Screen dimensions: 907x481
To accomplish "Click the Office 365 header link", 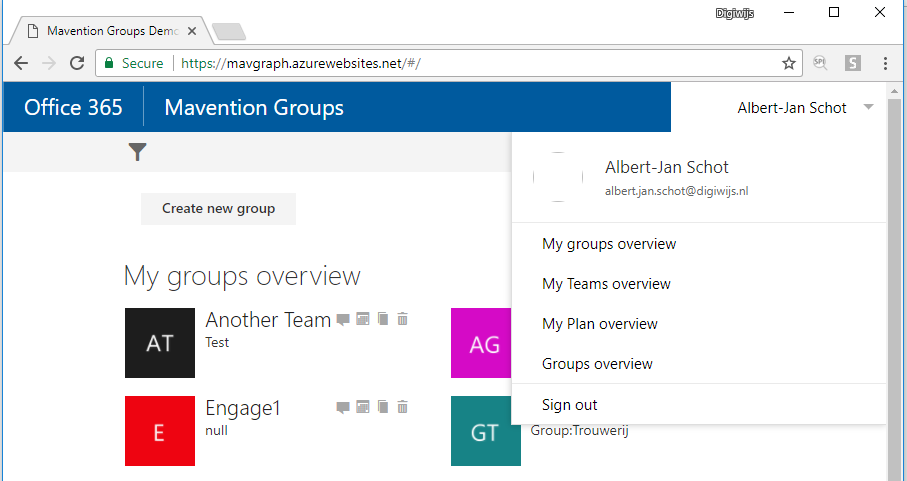I will [x=73, y=108].
